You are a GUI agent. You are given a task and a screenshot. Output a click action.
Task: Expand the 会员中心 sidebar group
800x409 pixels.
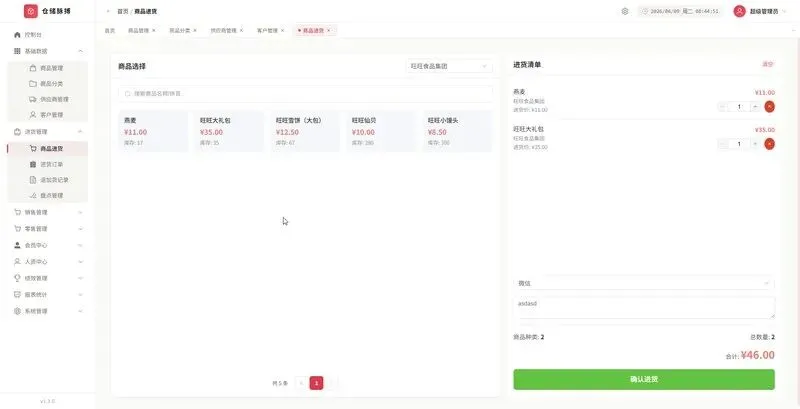click(x=47, y=245)
